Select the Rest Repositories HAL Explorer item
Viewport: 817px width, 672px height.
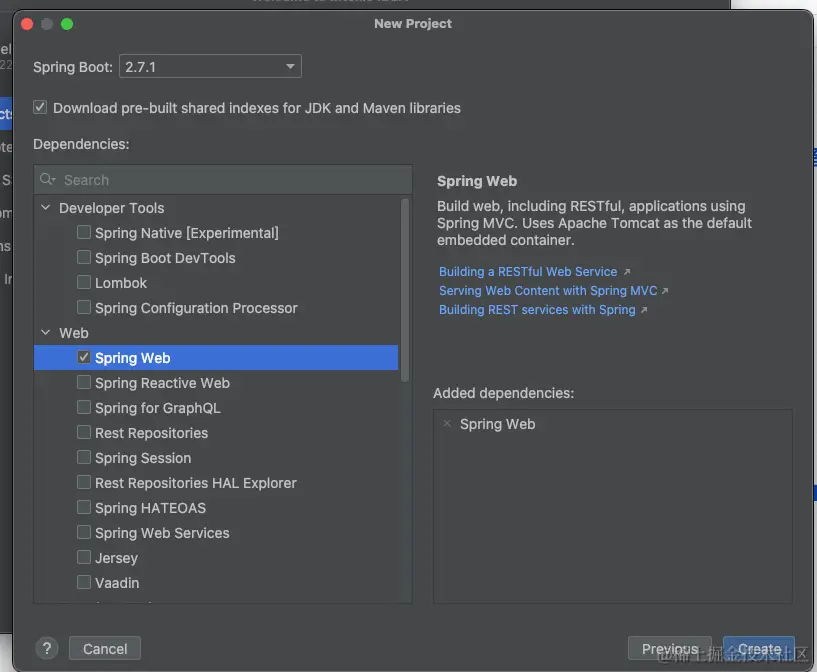pos(195,483)
